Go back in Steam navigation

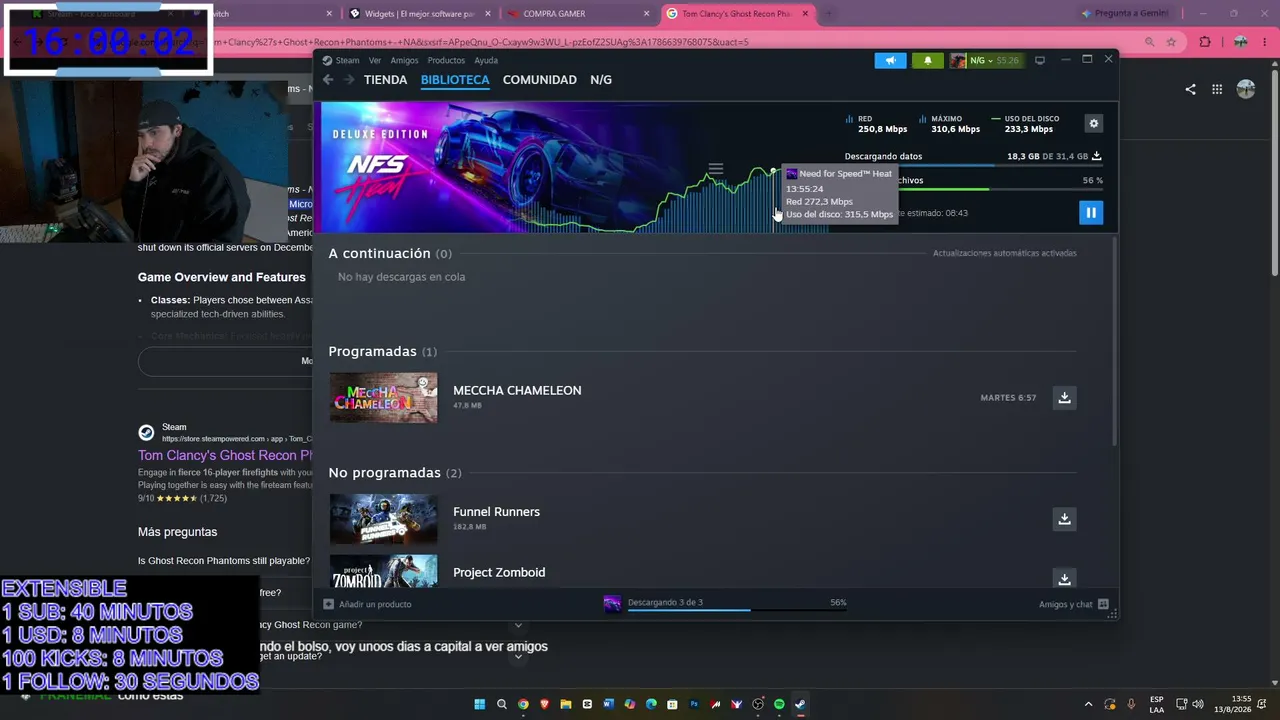point(328,80)
